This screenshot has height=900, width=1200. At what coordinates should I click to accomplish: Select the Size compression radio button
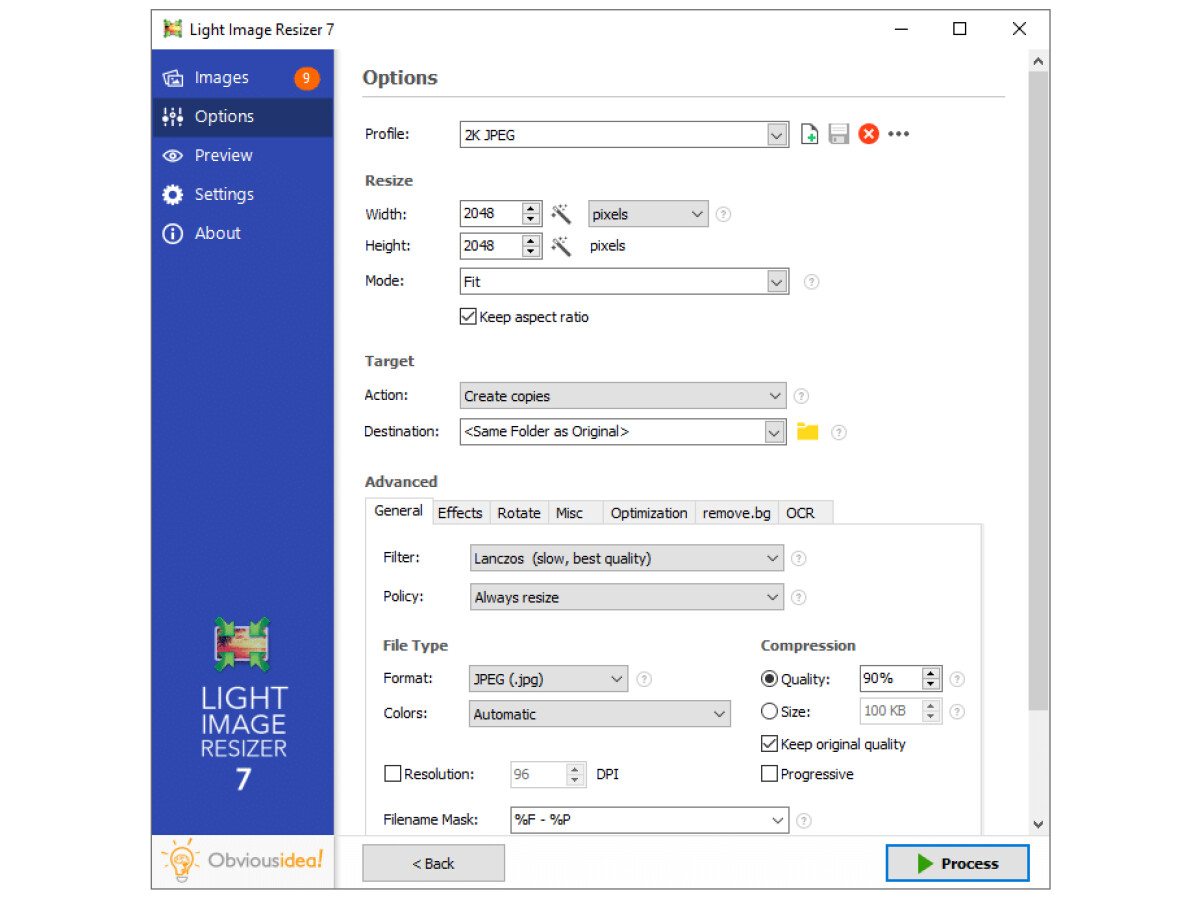click(769, 712)
